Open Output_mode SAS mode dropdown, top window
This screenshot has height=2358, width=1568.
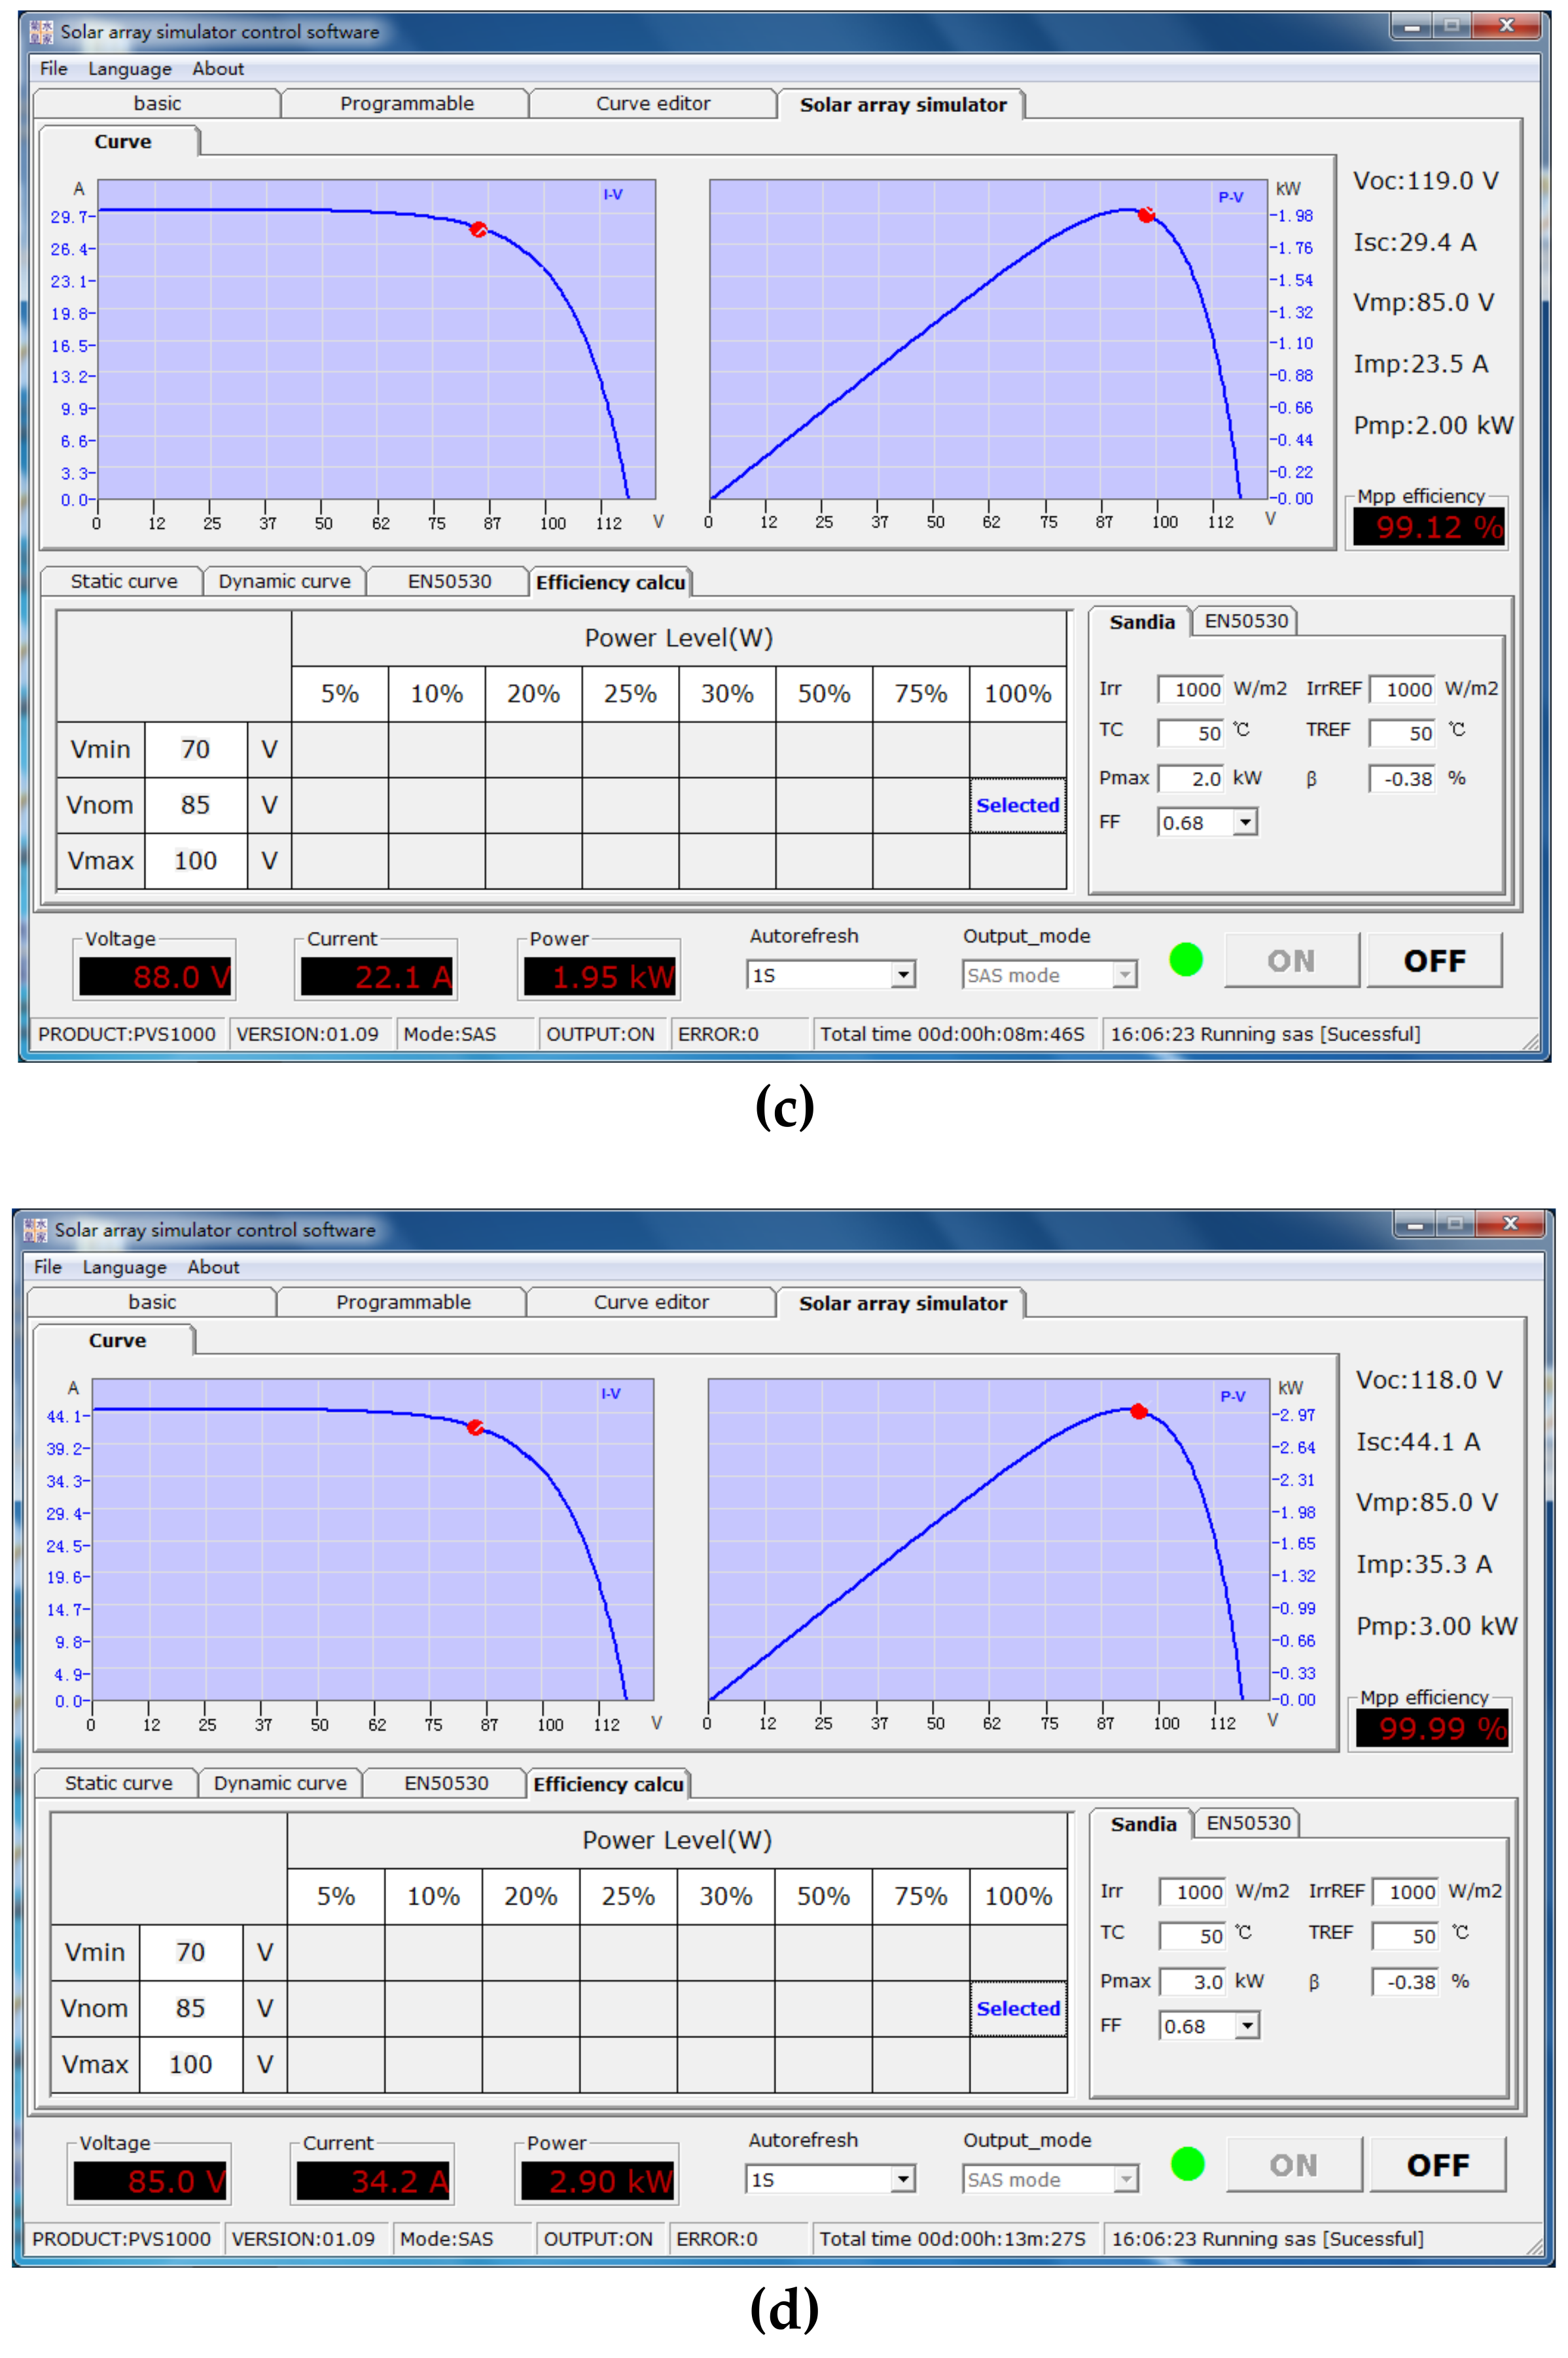[1125, 974]
